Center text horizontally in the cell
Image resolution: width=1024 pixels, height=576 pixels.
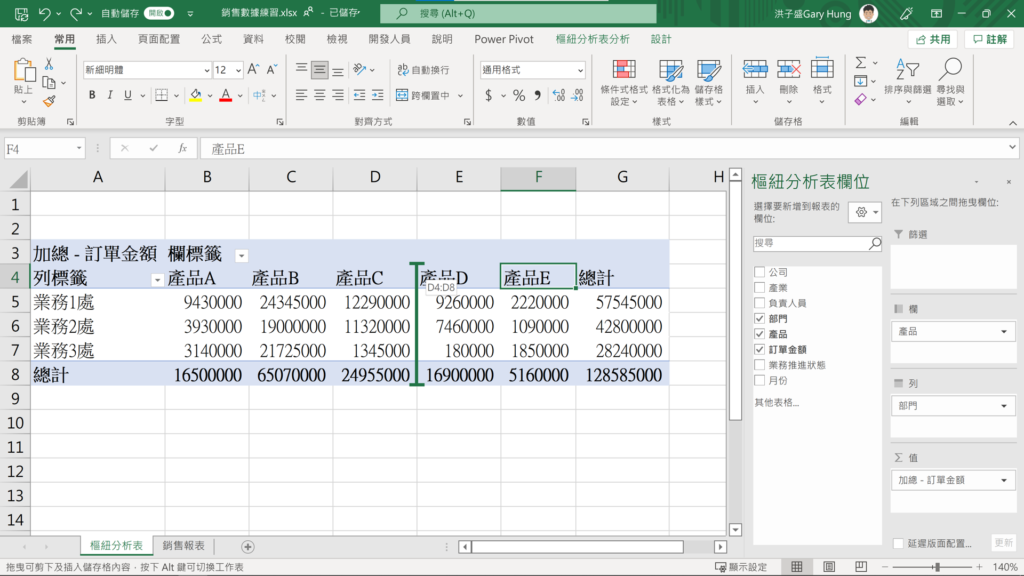point(319,95)
